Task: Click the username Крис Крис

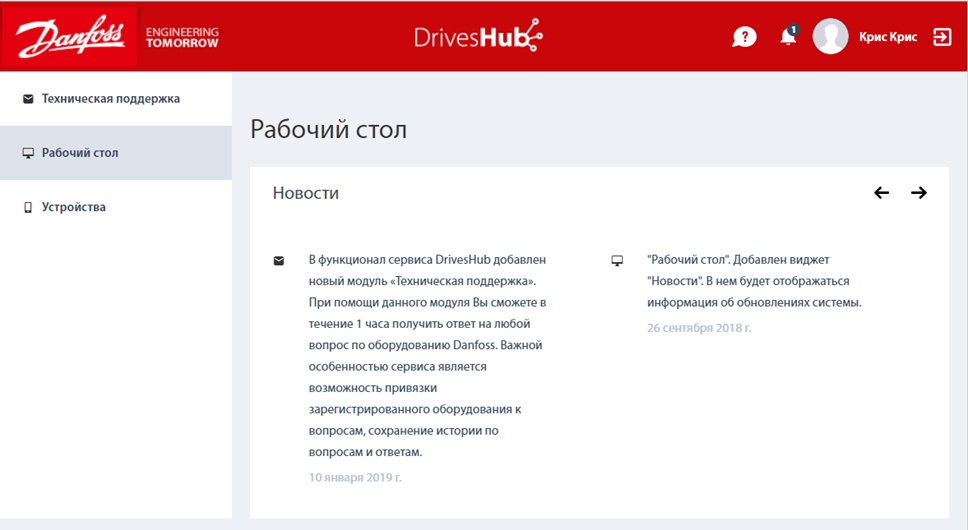Action: (887, 37)
